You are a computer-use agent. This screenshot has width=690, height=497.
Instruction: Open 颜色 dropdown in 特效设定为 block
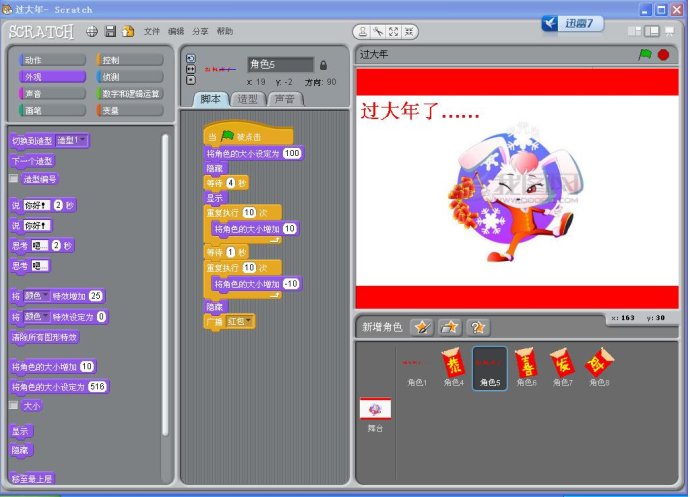36,317
